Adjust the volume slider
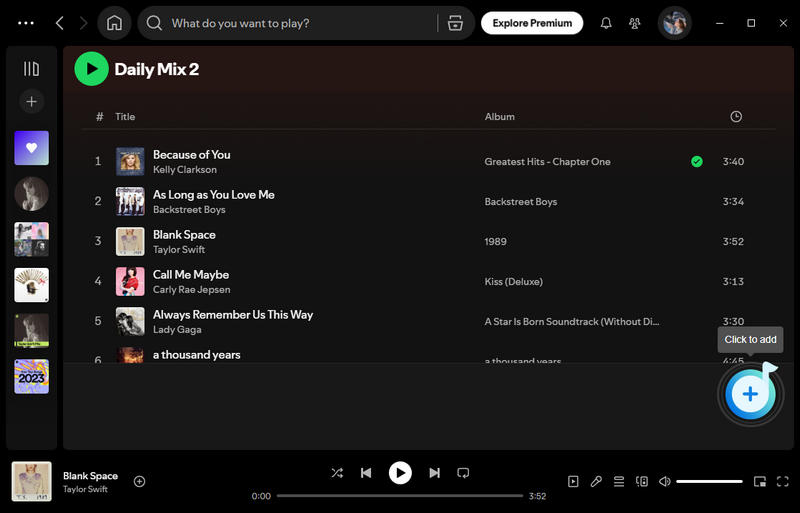The image size is (800, 513). click(x=709, y=481)
